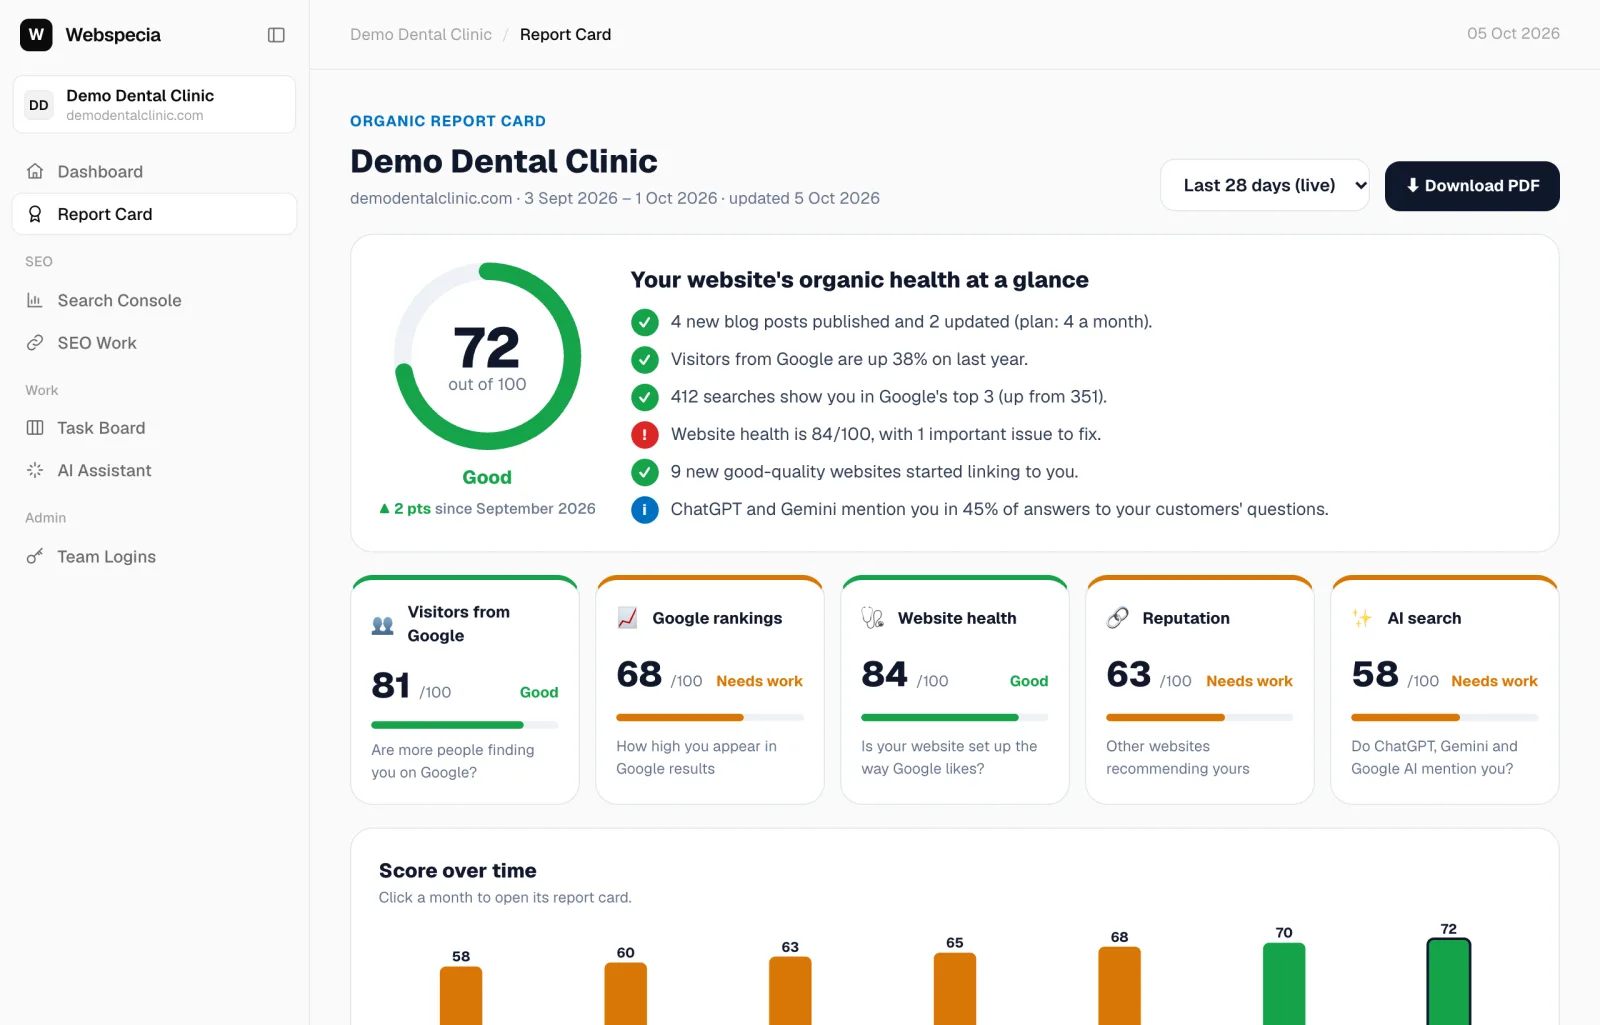Screen dimensions: 1600x1025
Task: Click the sparkles icon on AI search card
Action: [x=1363, y=618]
